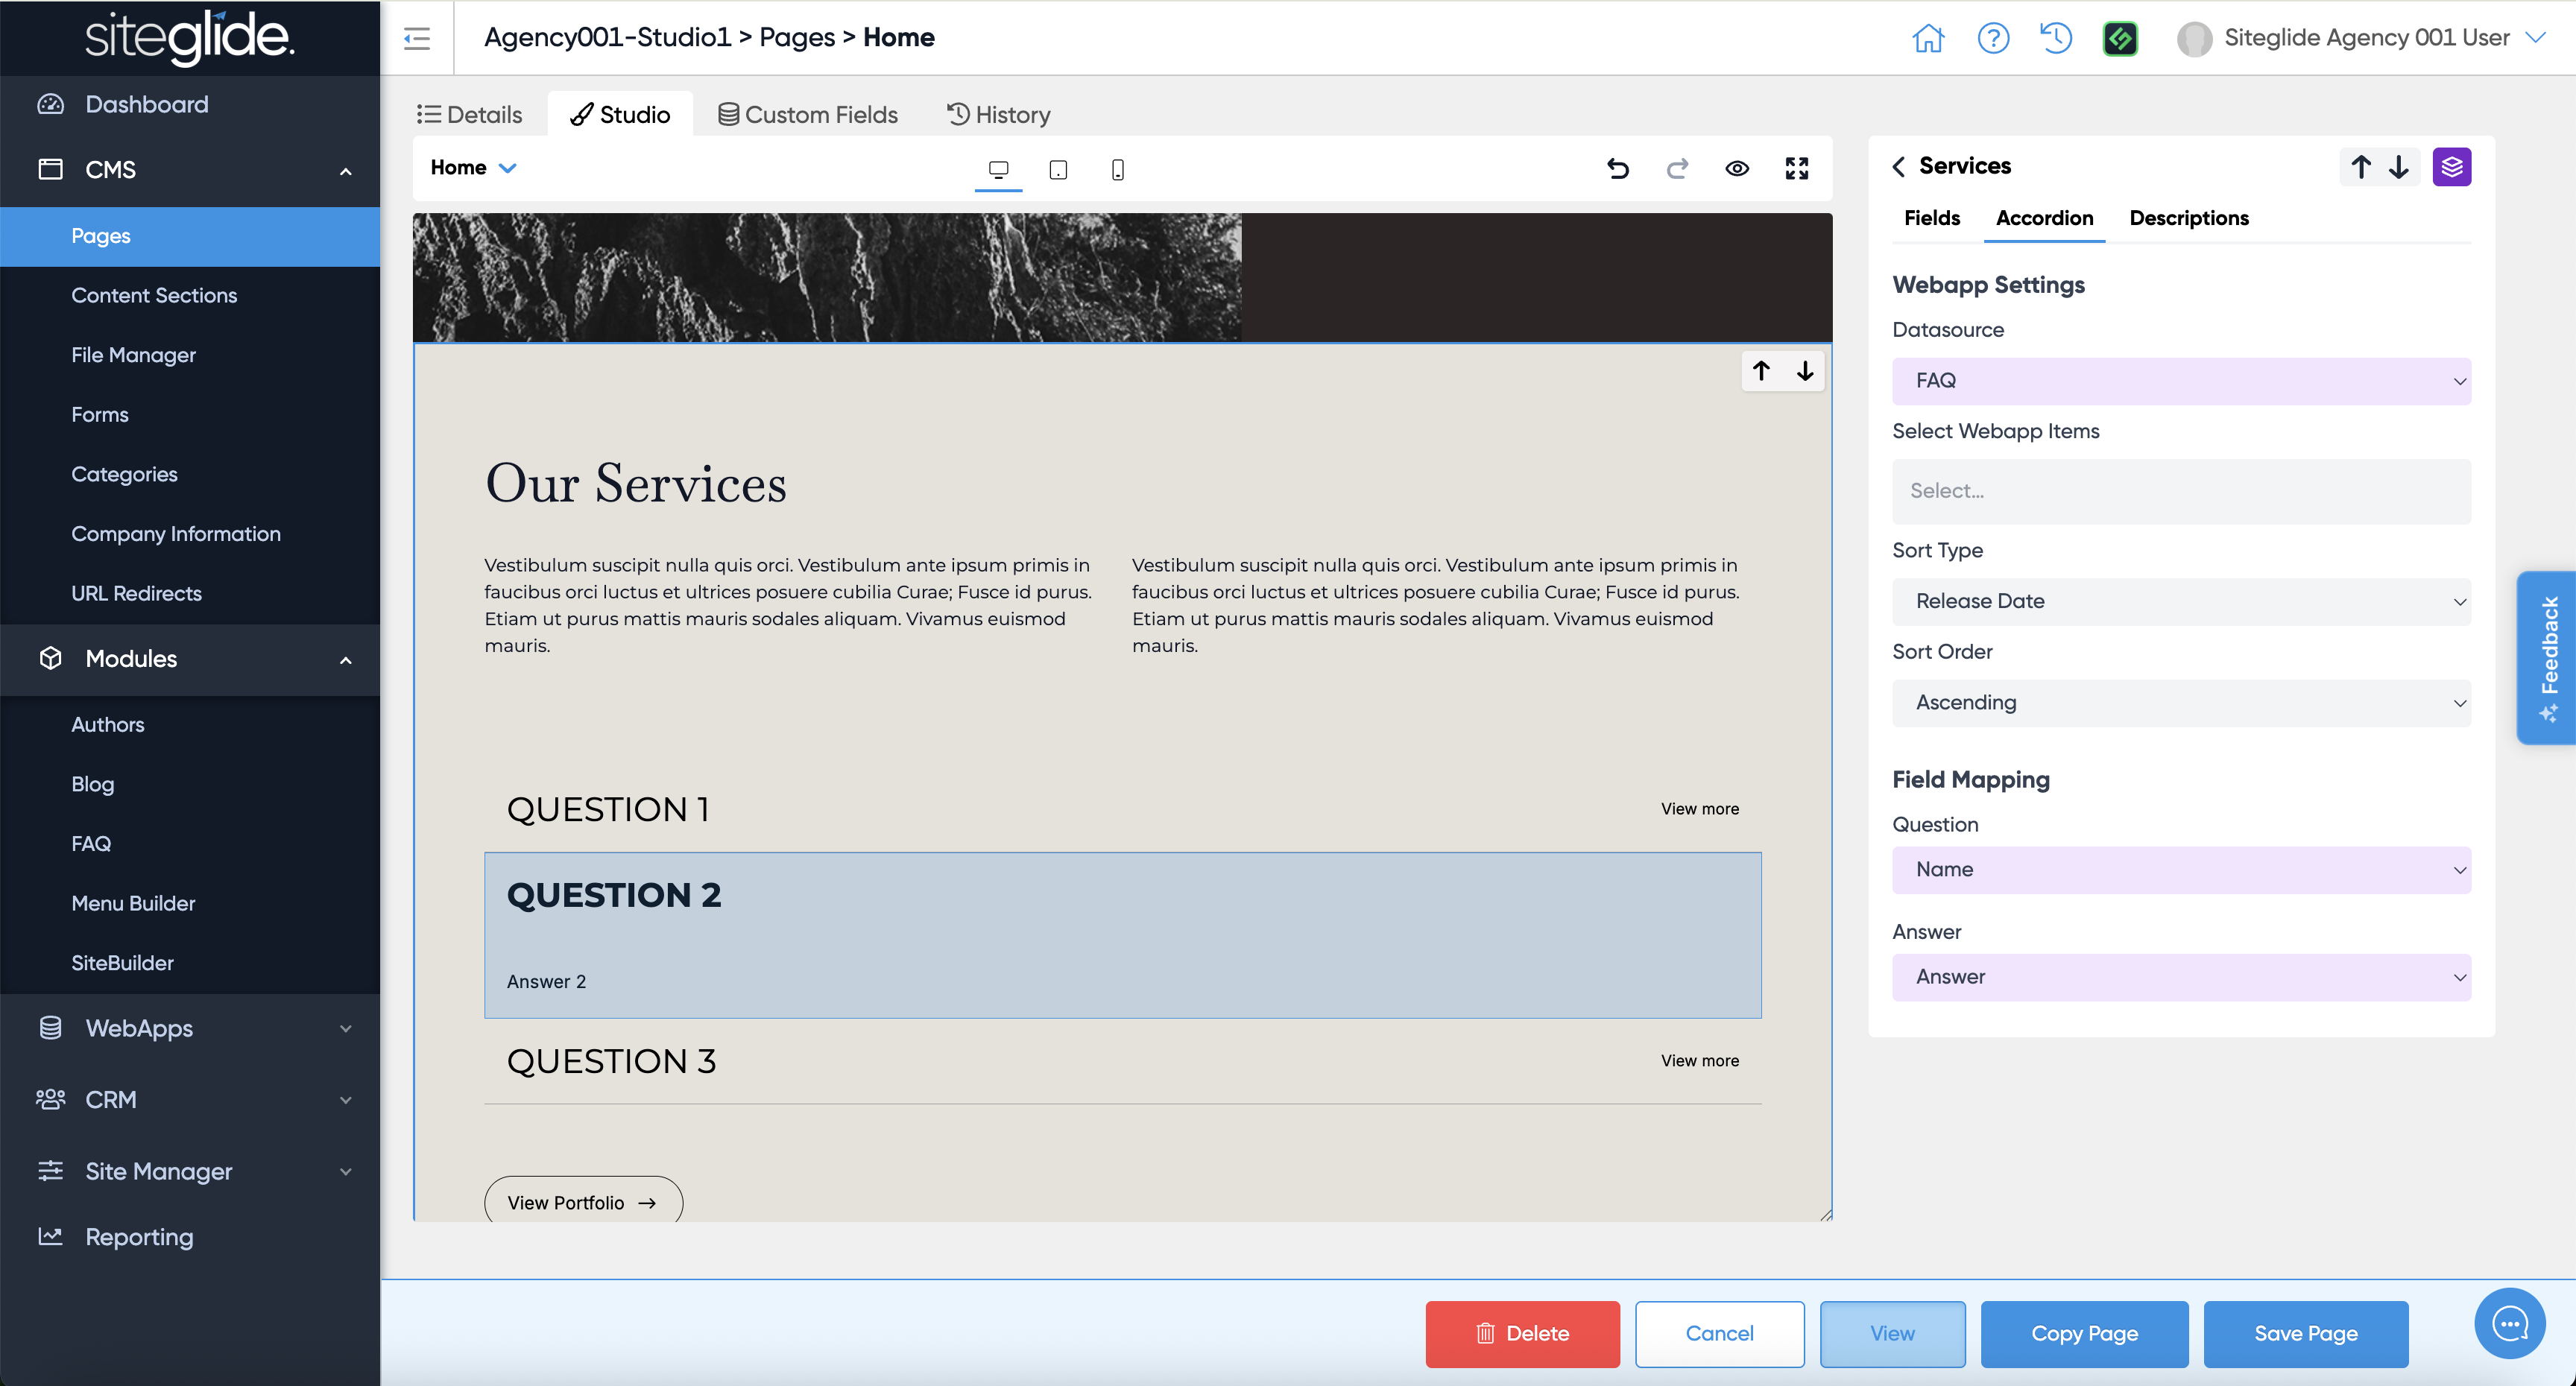Open the Datasource FAQ dropdown
This screenshot has width=2576, height=1386.
(x=2180, y=381)
